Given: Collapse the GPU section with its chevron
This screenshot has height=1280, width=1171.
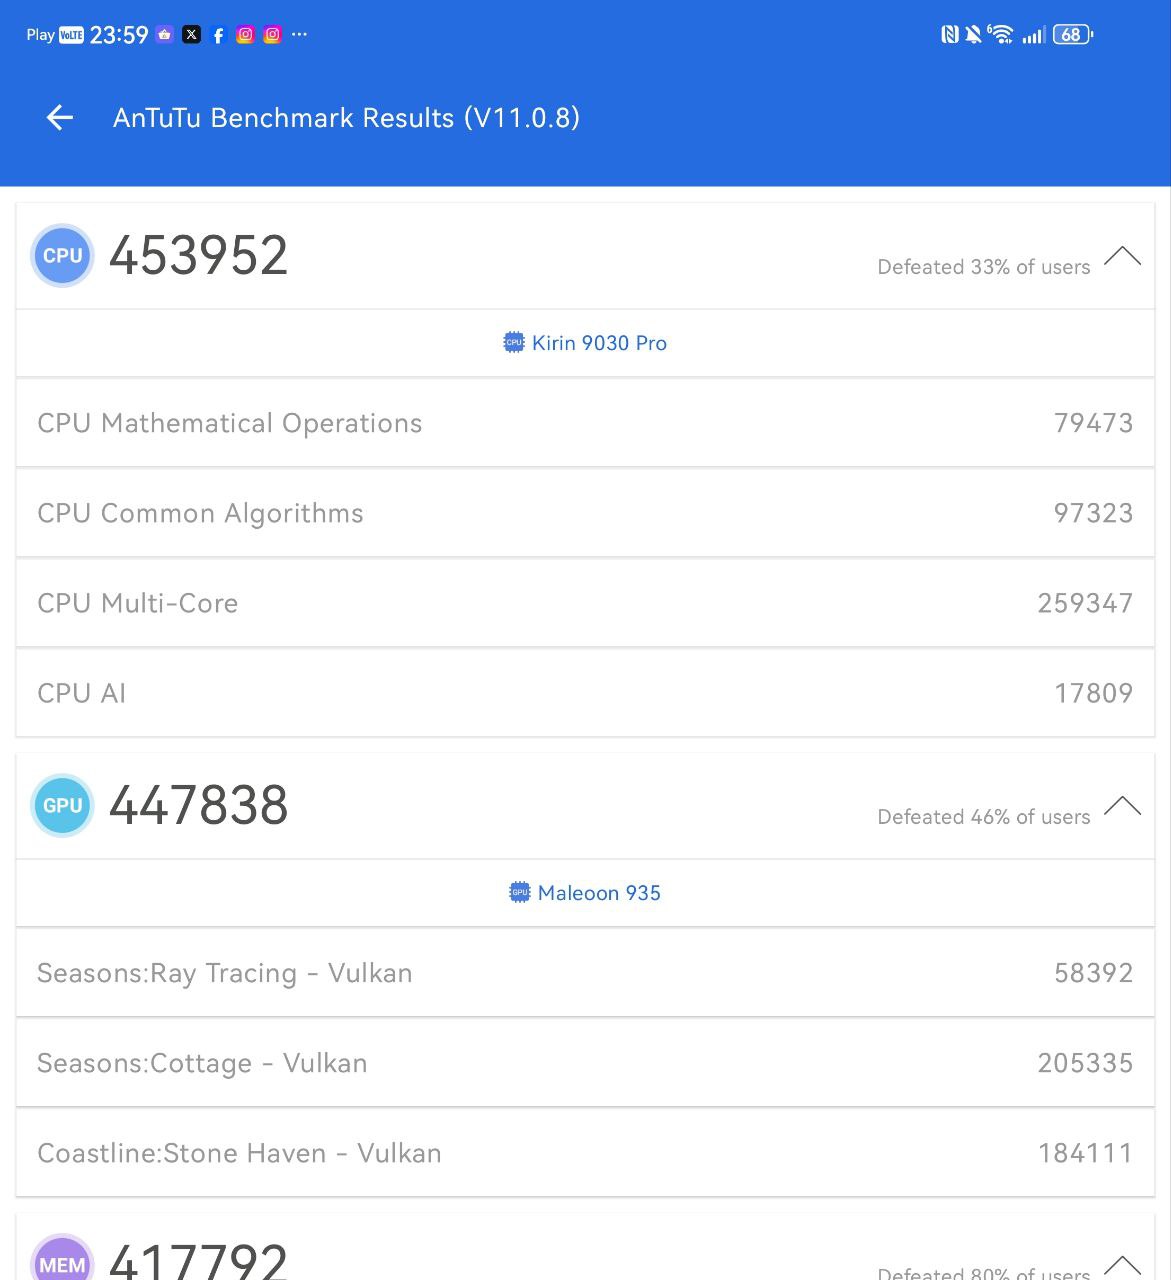Looking at the screenshot, I should pos(1122,806).
